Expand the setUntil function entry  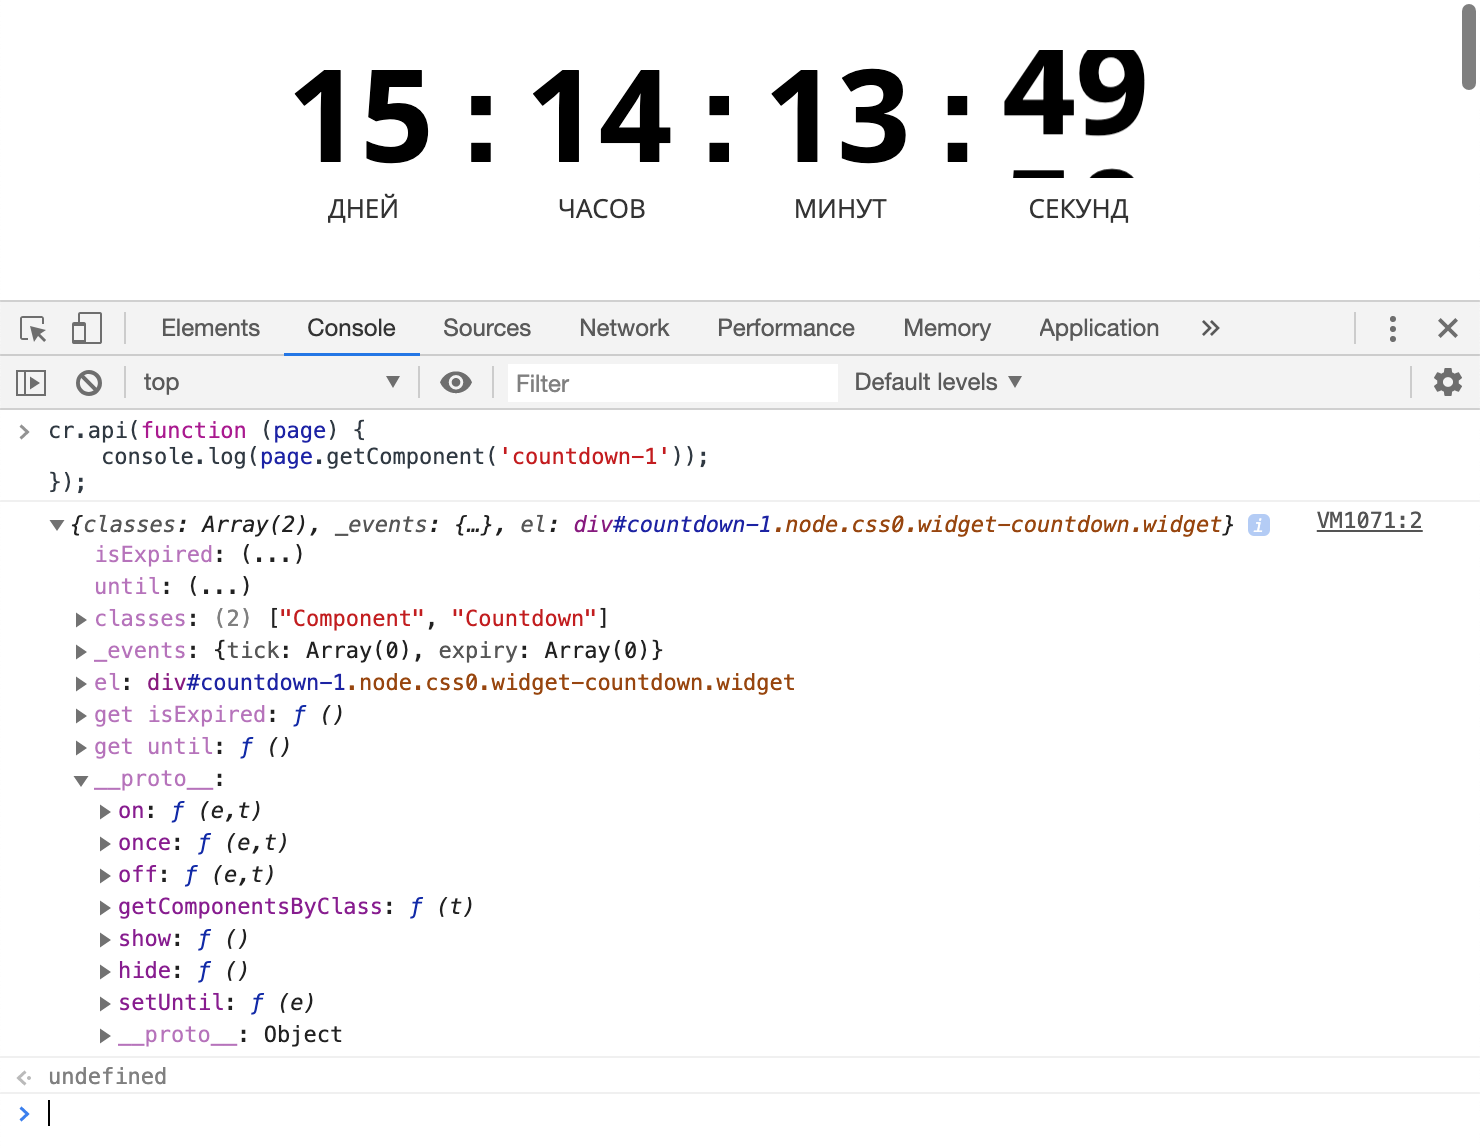click(105, 1004)
